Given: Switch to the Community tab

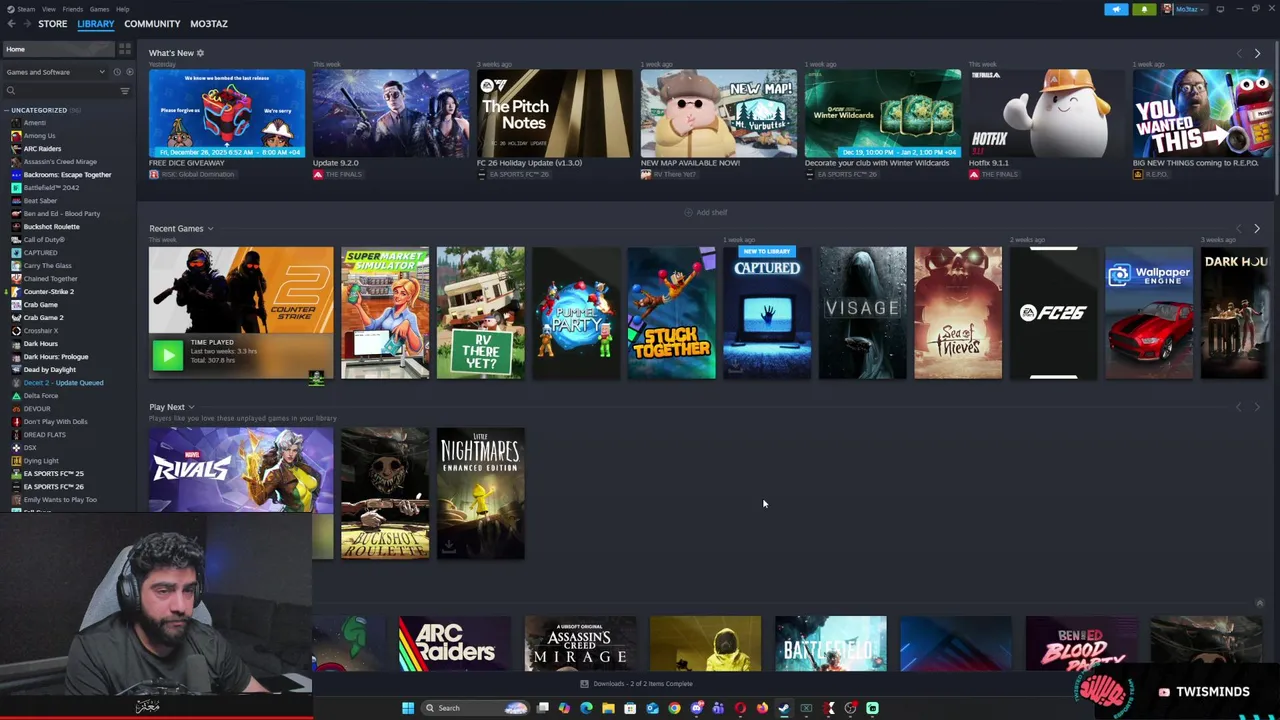Looking at the screenshot, I should [152, 24].
